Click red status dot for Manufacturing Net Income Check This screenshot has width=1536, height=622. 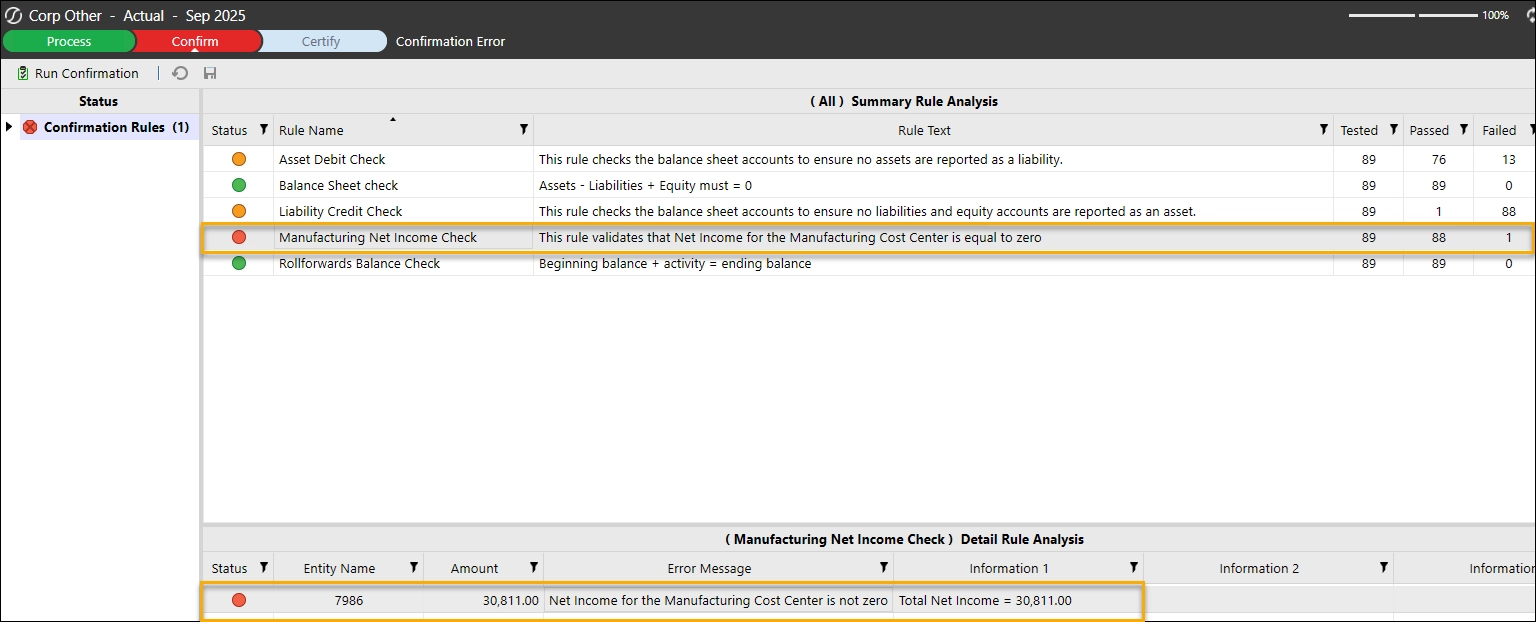click(239, 237)
